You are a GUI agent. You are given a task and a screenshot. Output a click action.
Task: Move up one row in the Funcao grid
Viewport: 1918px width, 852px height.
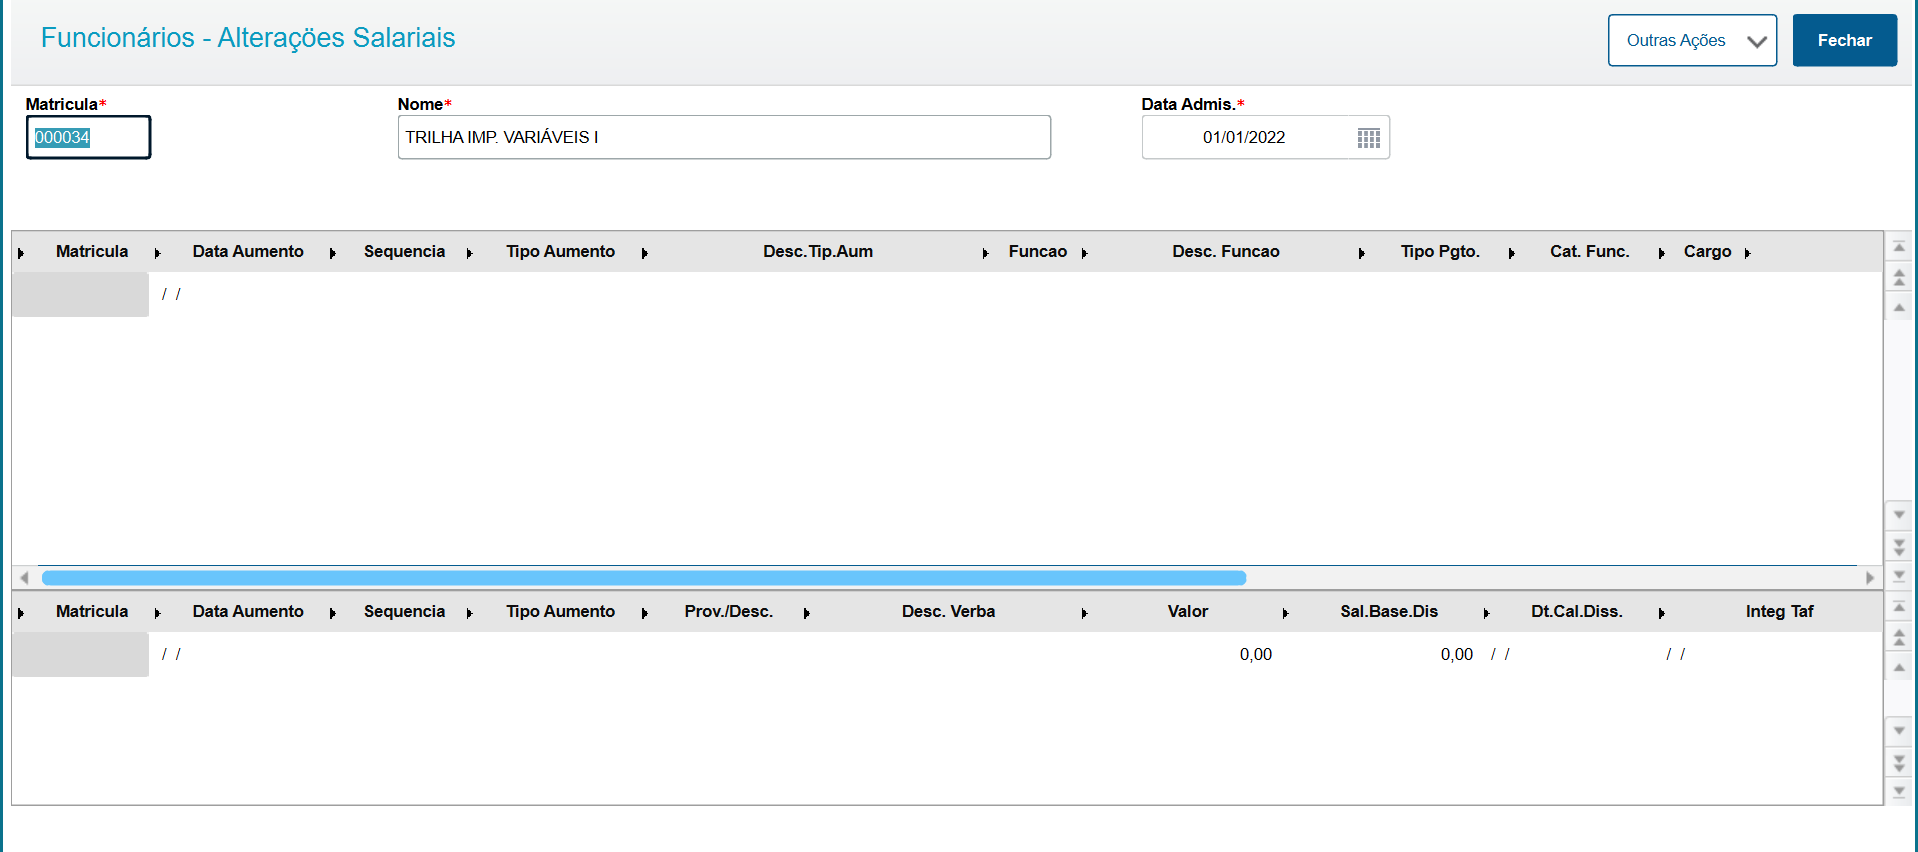pyautogui.click(x=1899, y=307)
